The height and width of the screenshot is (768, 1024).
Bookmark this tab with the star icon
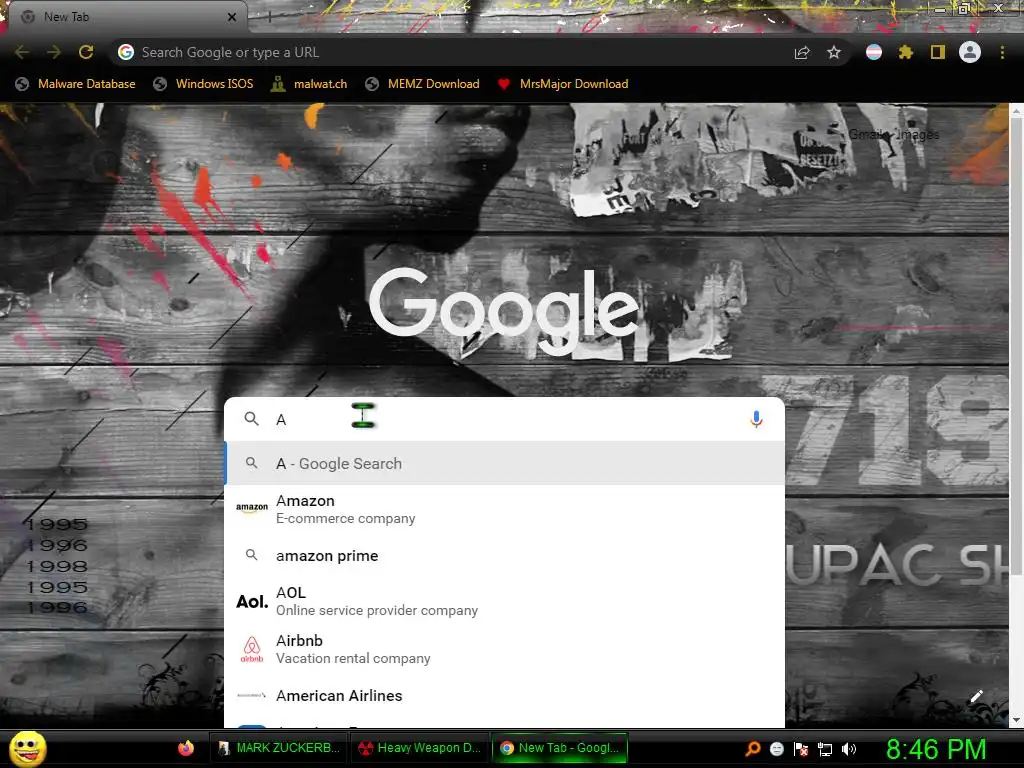pyautogui.click(x=834, y=52)
